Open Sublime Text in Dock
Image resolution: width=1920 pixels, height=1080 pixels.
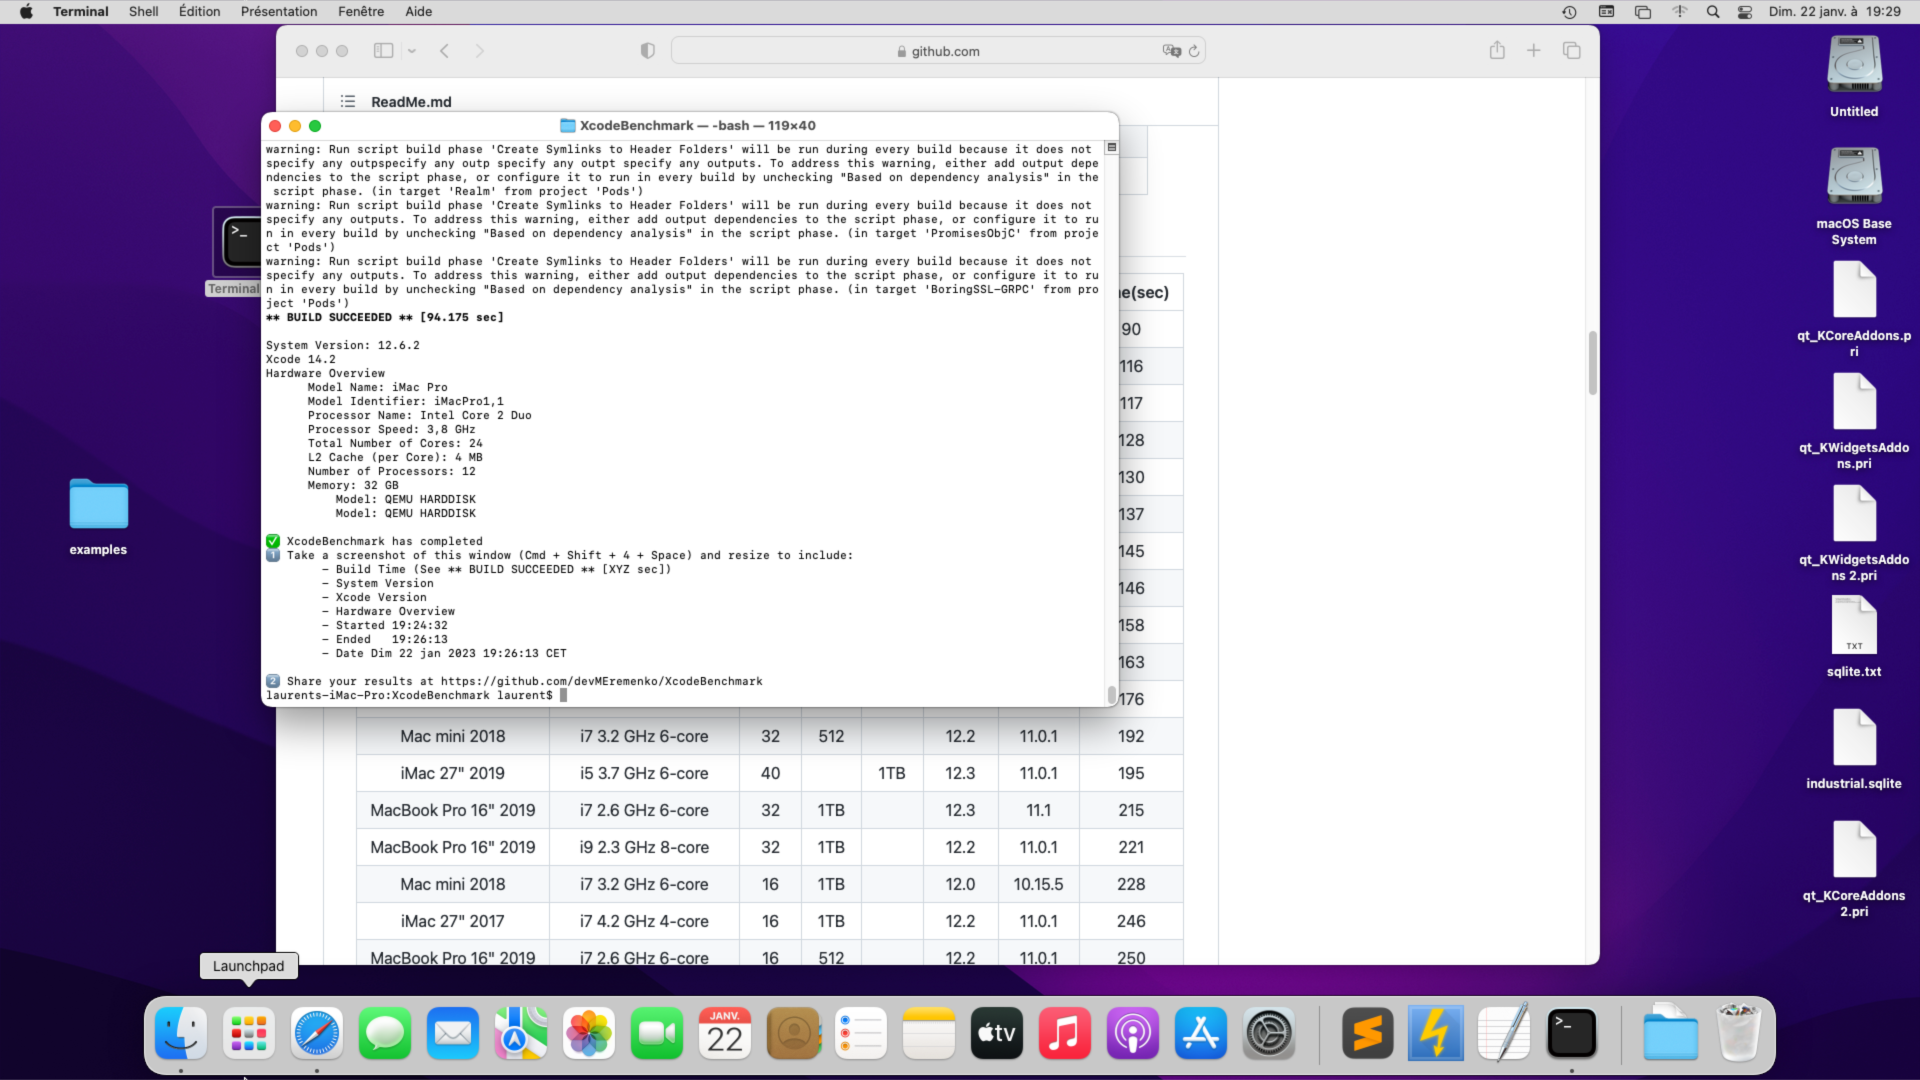[1368, 1033]
